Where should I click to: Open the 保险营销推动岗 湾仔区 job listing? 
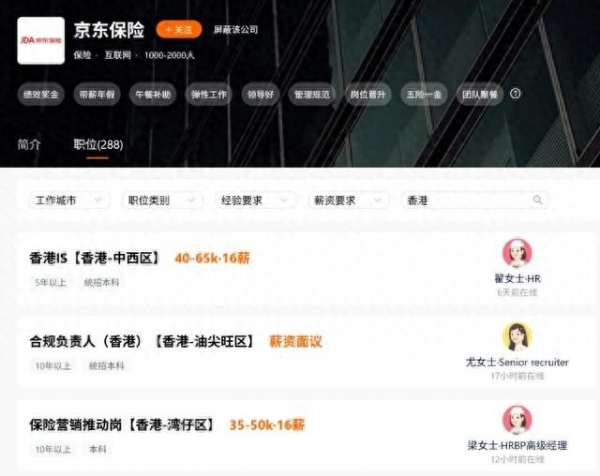pos(122,425)
